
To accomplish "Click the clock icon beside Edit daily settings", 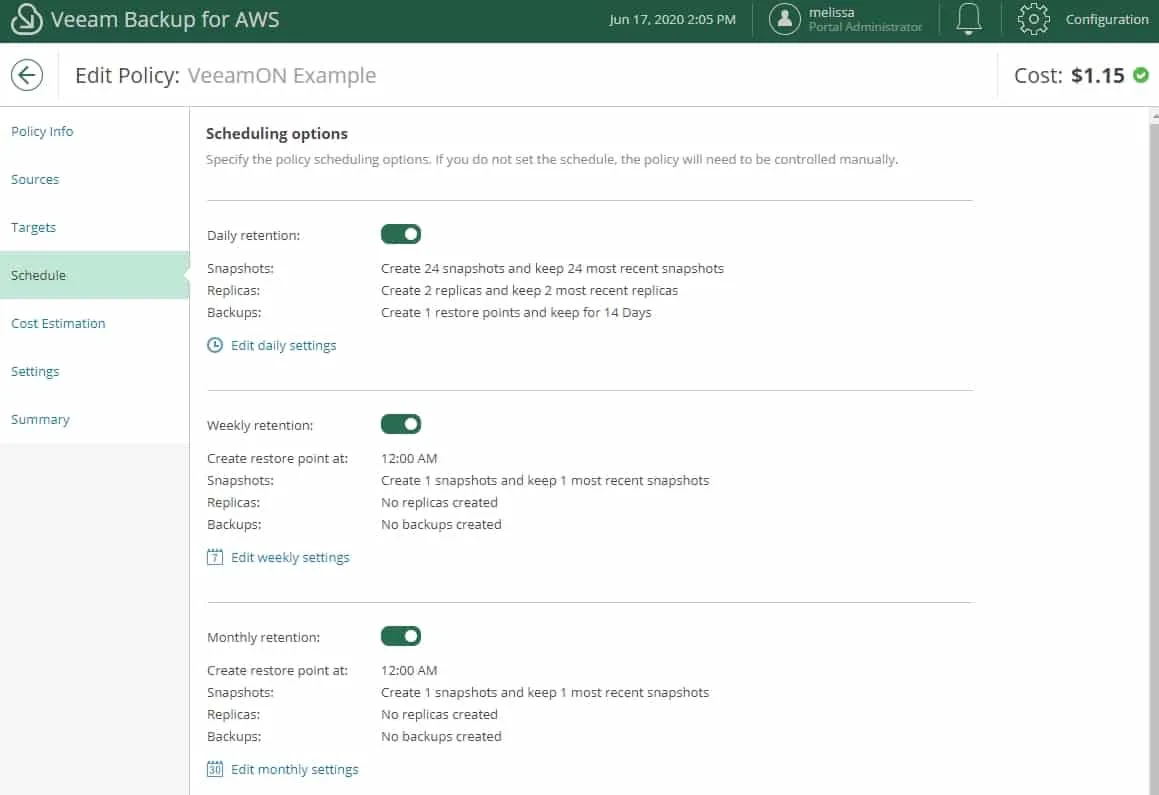I will pos(214,345).
